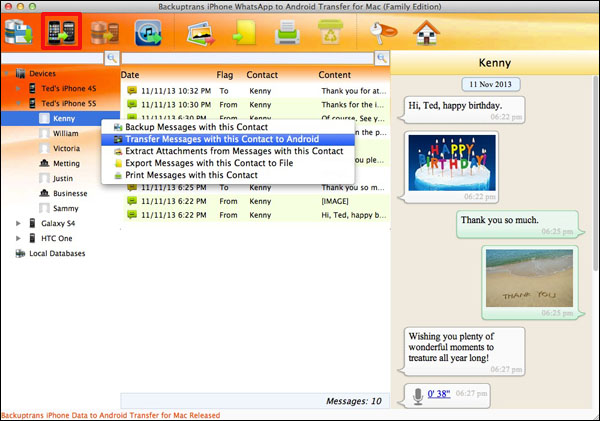Click the search magnifier above the message list
Viewport: 600px width, 421px height.
point(382,58)
